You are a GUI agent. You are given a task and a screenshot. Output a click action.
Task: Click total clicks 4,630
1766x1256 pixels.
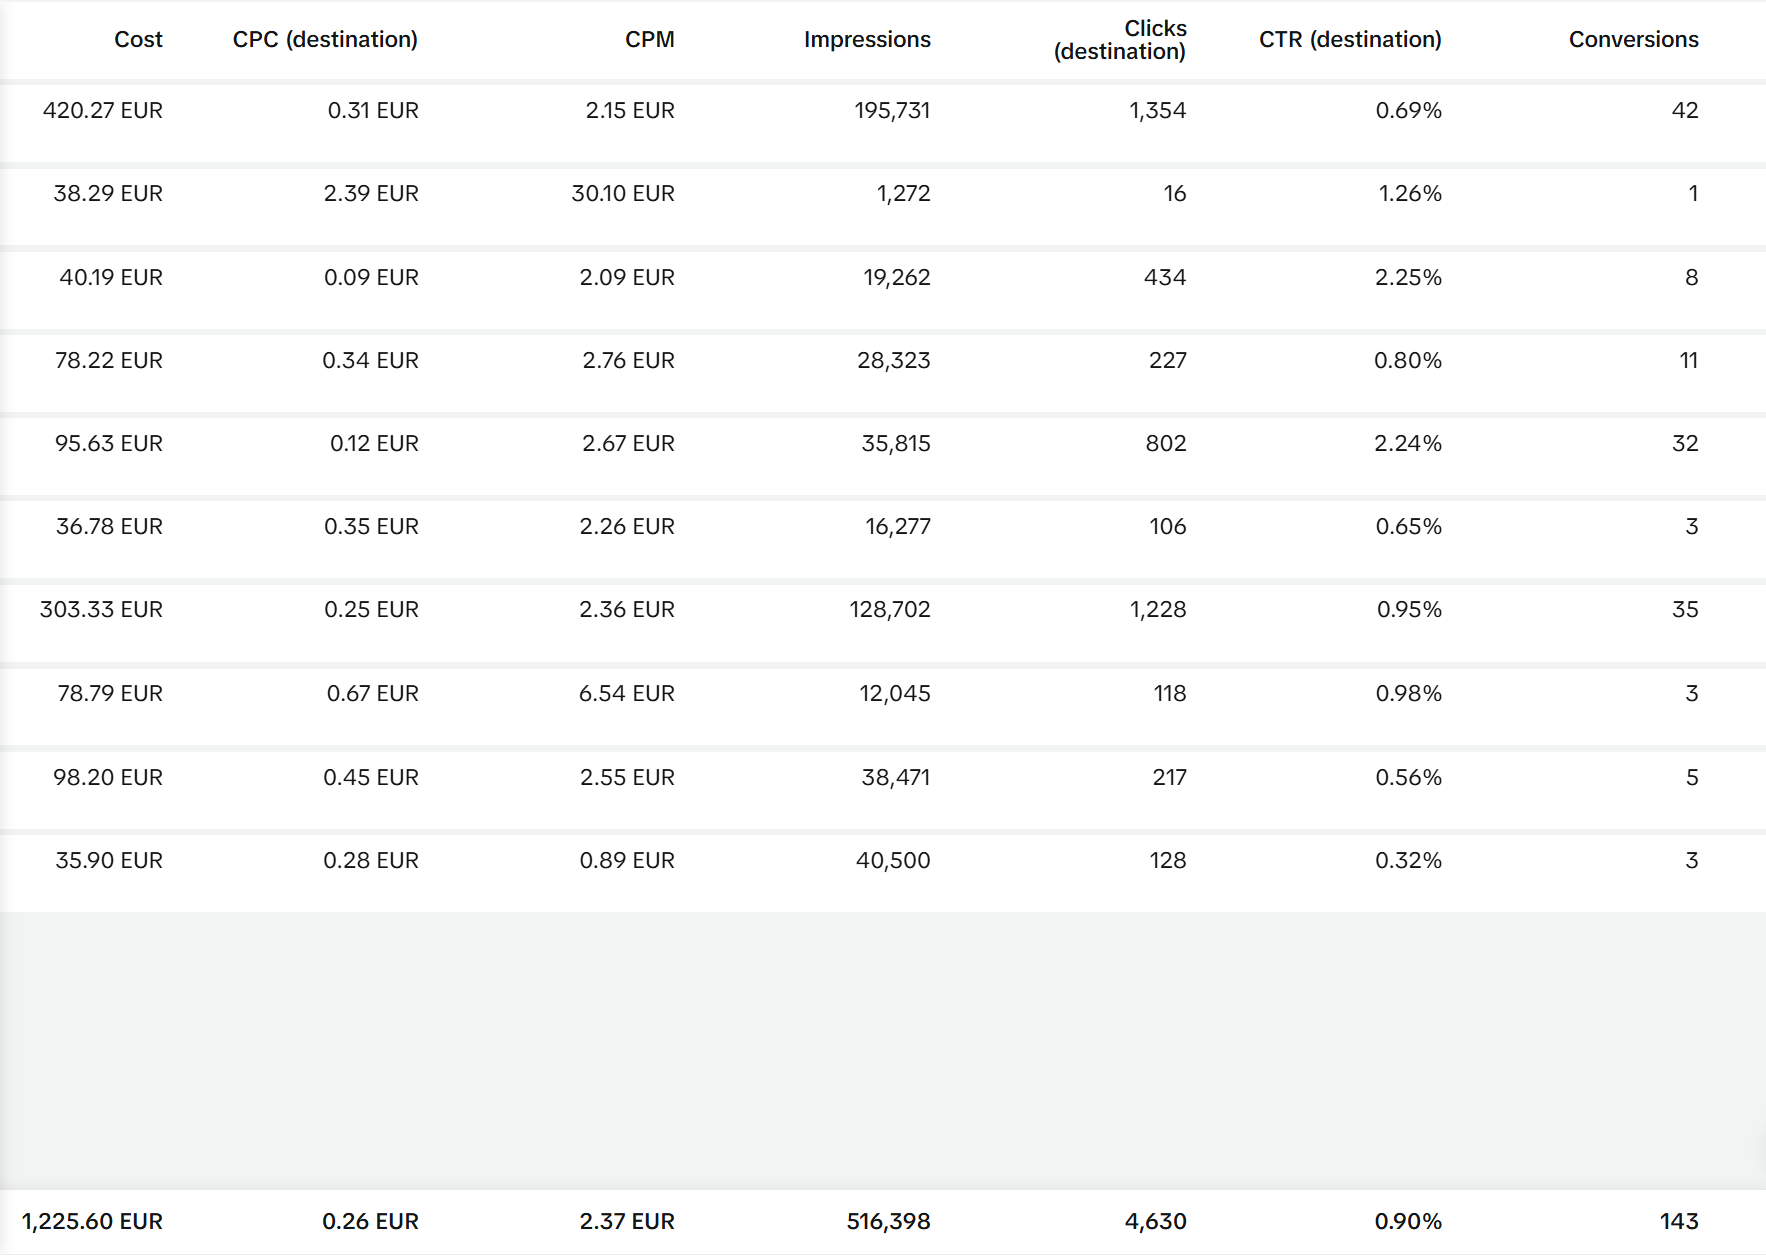tap(1155, 1222)
